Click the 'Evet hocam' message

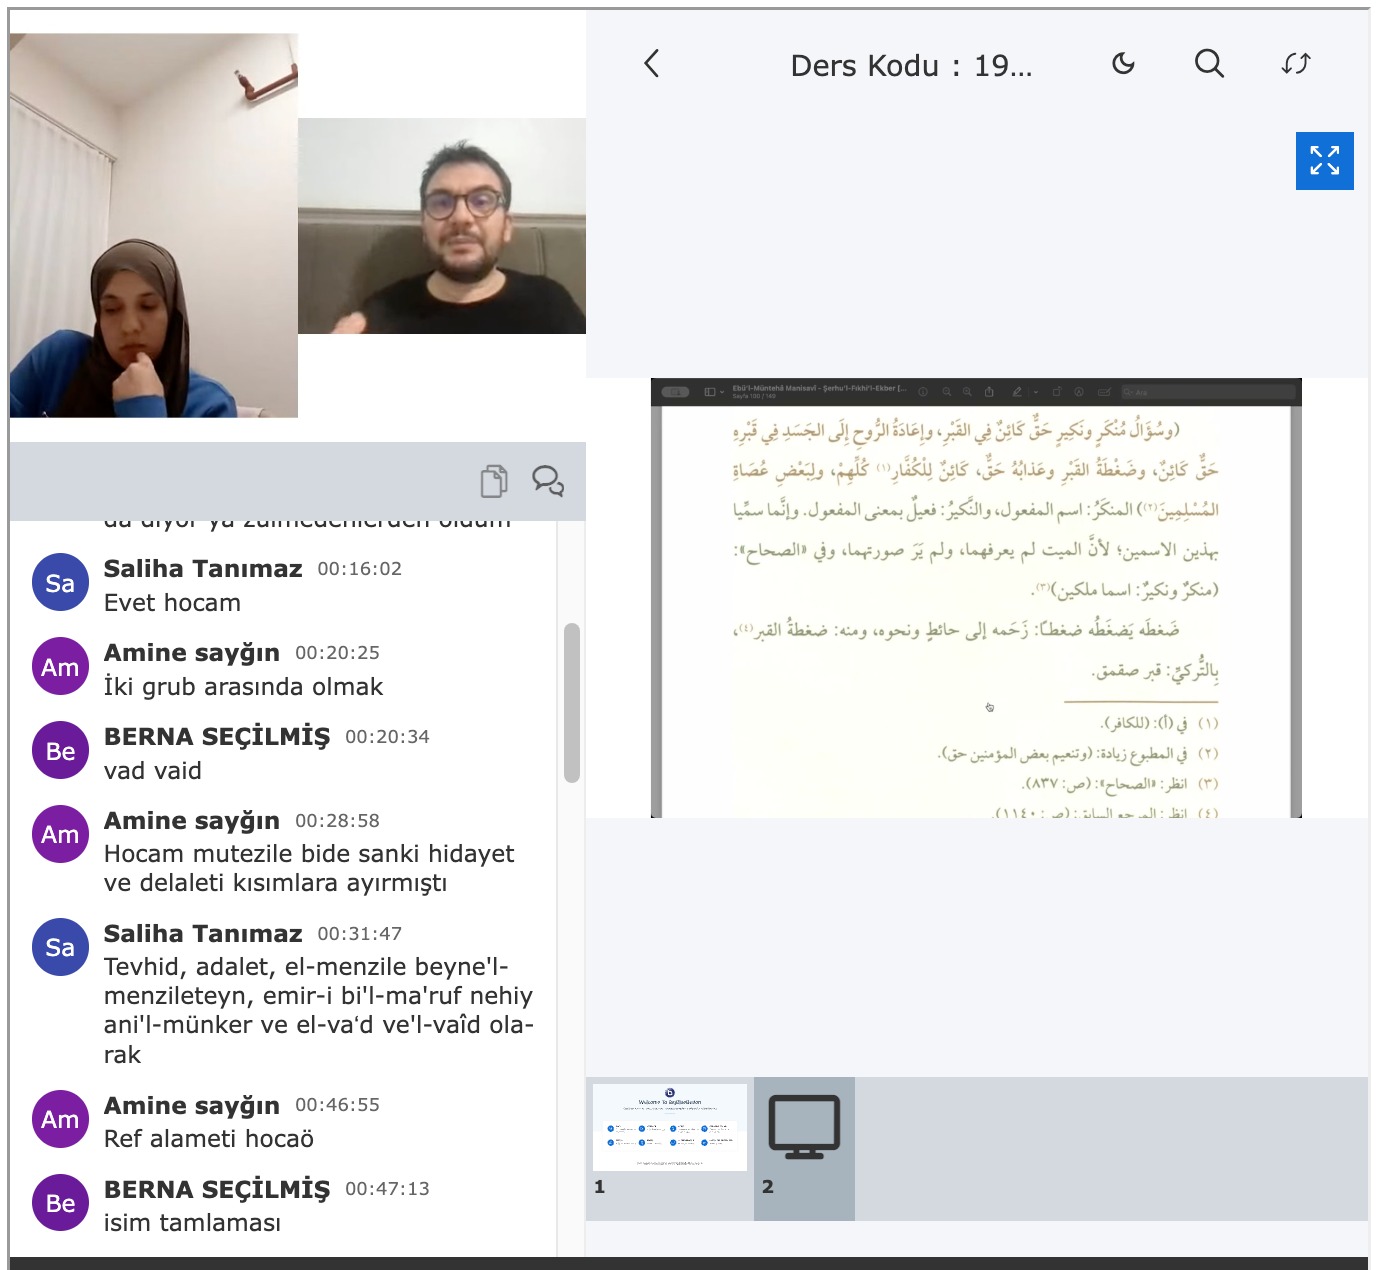tap(172, 603)
